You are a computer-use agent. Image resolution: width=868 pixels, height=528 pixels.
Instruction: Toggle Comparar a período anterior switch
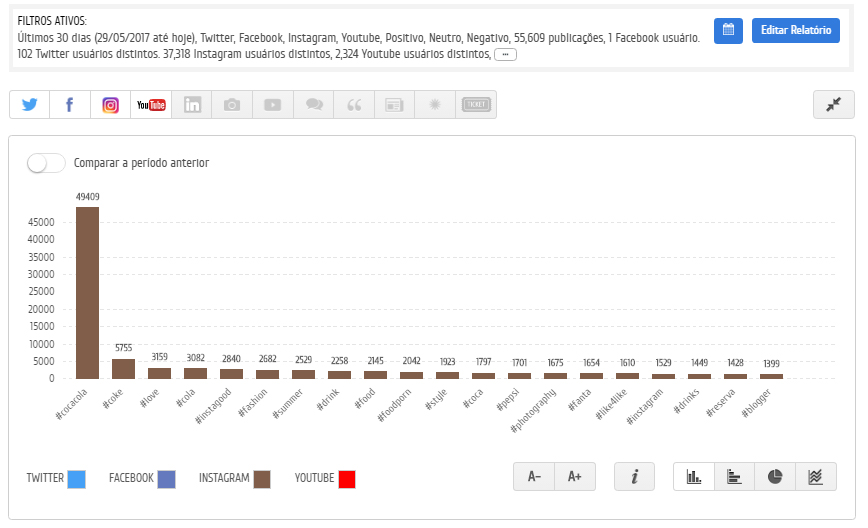46,163
